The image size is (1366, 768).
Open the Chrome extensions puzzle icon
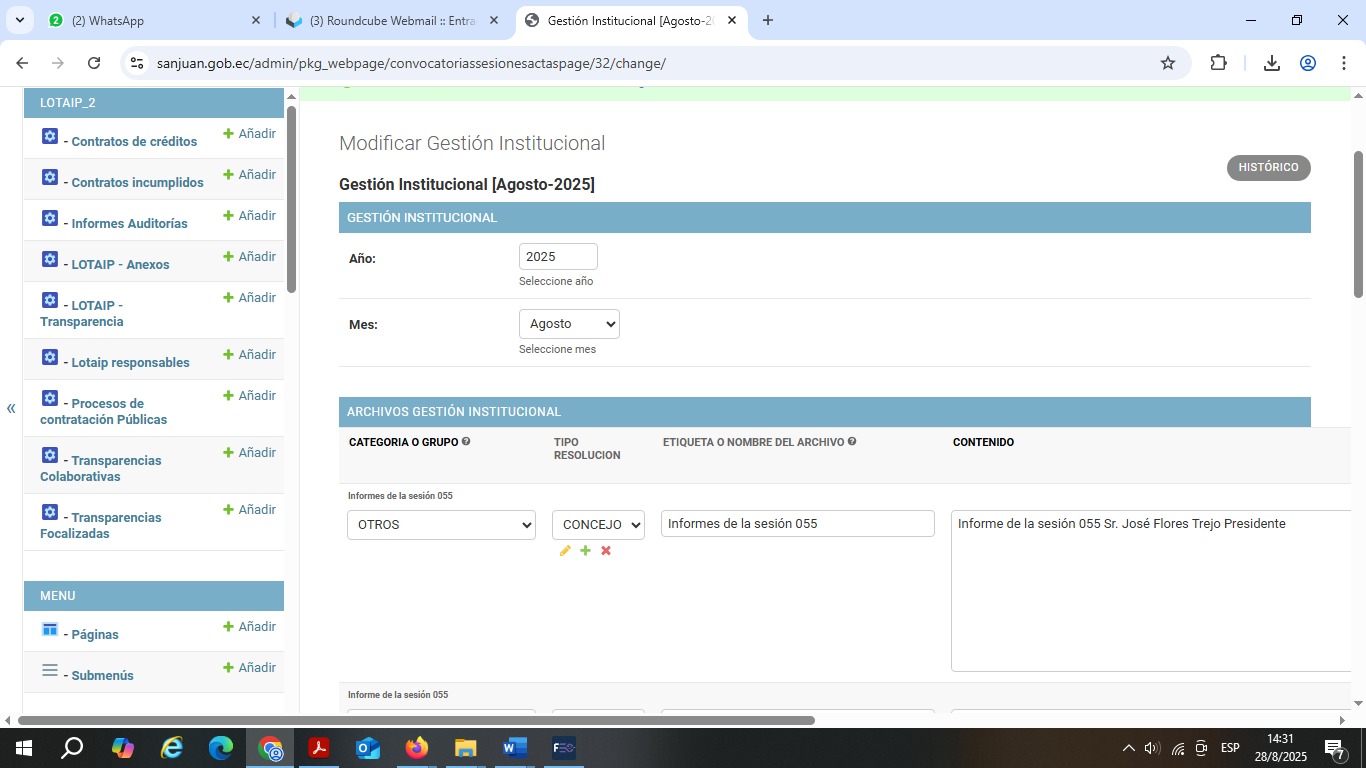coord(1218,63)
